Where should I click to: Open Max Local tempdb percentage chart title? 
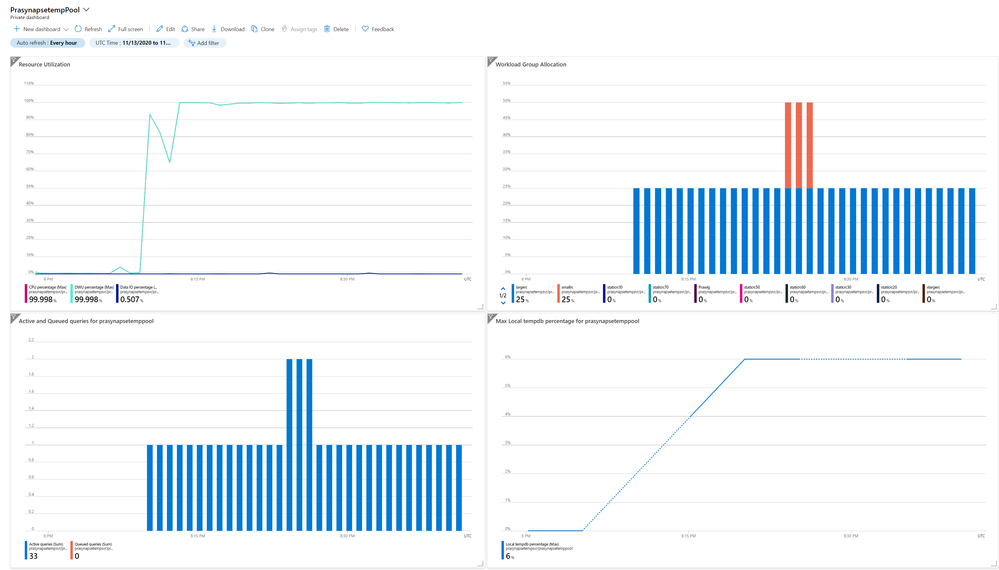click(x=567, y=321)
